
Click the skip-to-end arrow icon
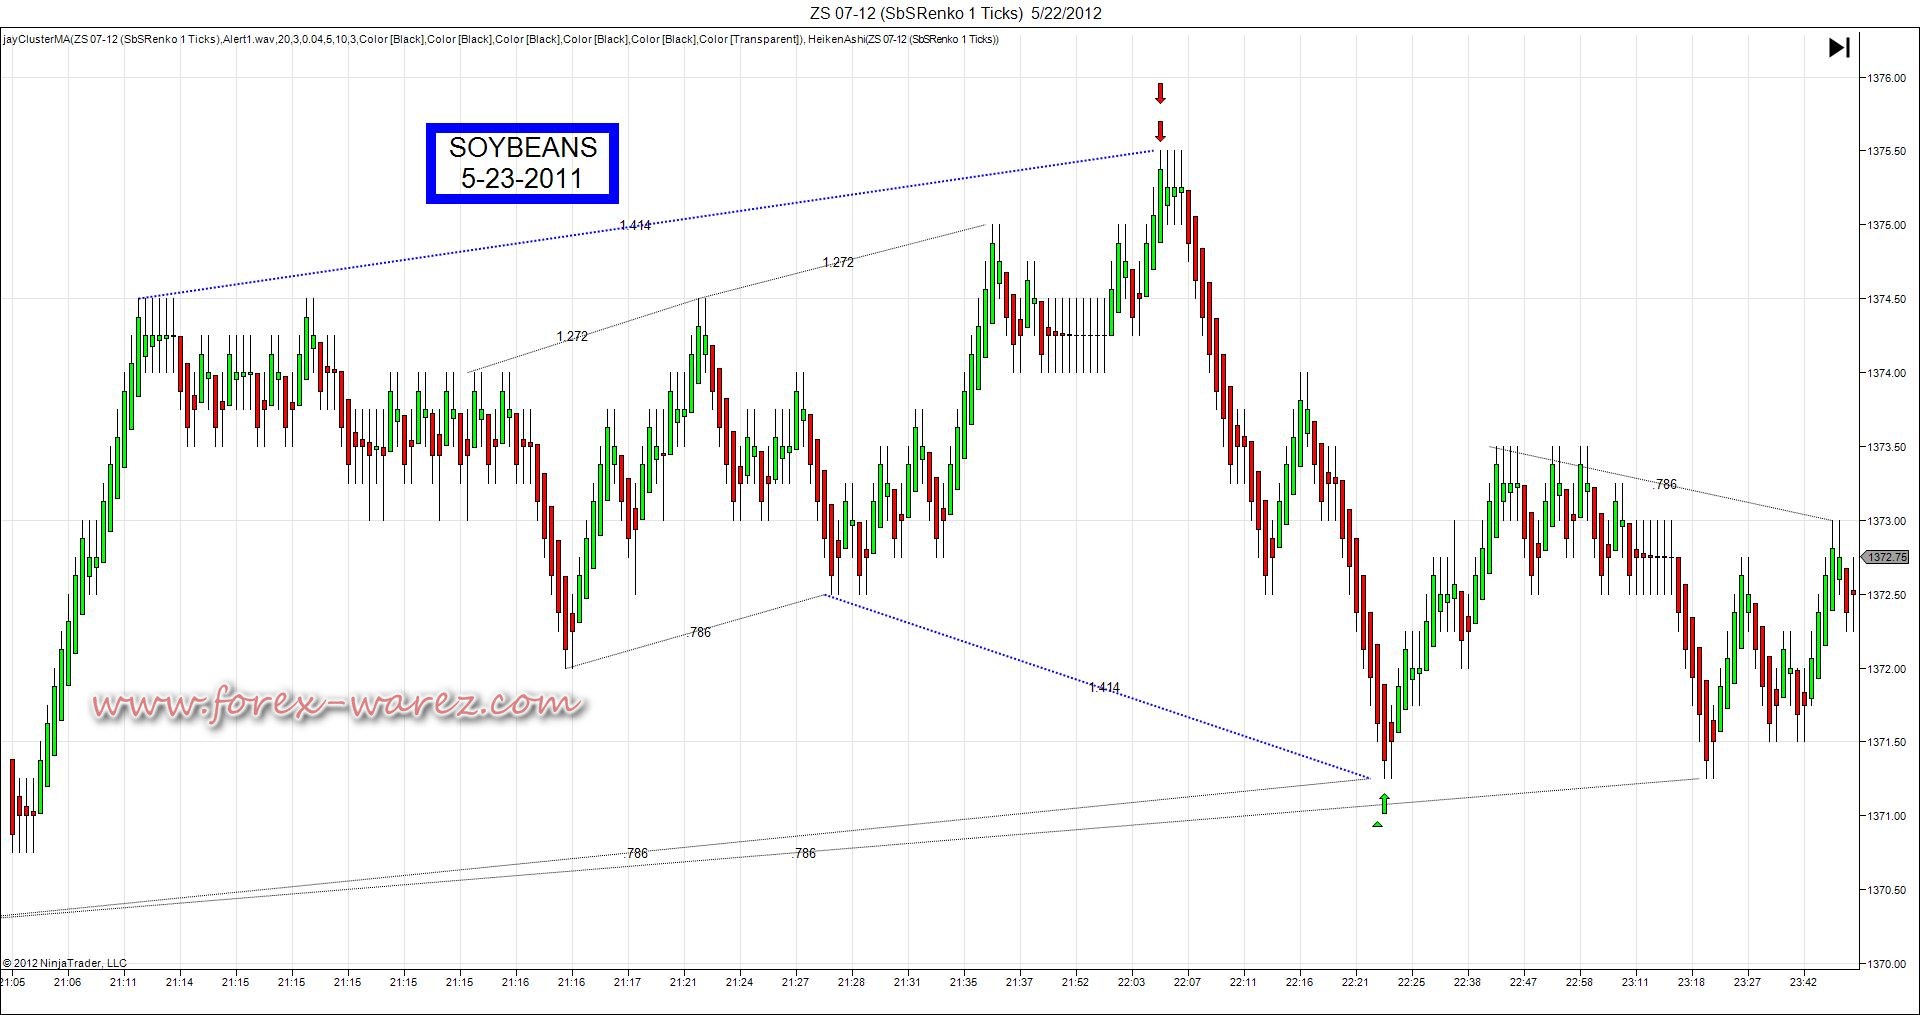(1839, 47)
